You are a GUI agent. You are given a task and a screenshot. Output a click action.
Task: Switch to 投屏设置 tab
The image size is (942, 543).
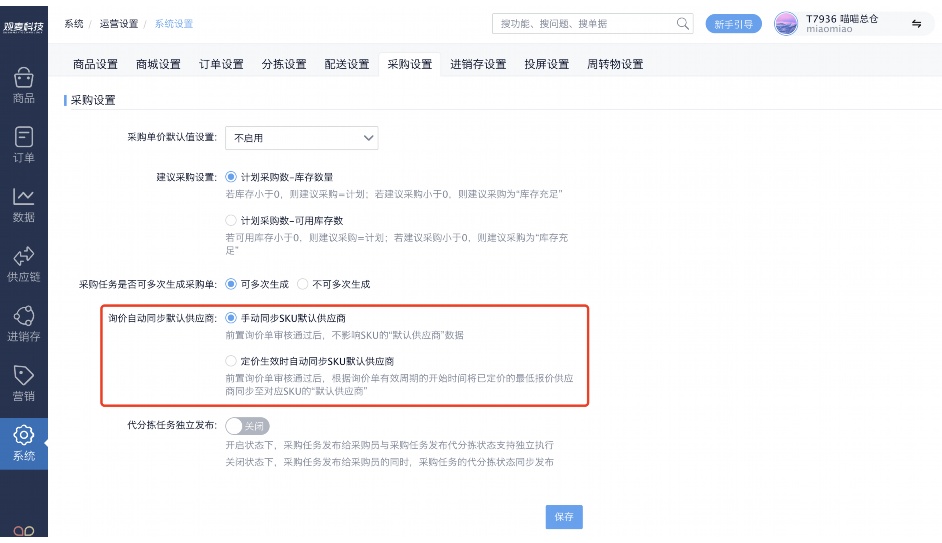point(547,64)
